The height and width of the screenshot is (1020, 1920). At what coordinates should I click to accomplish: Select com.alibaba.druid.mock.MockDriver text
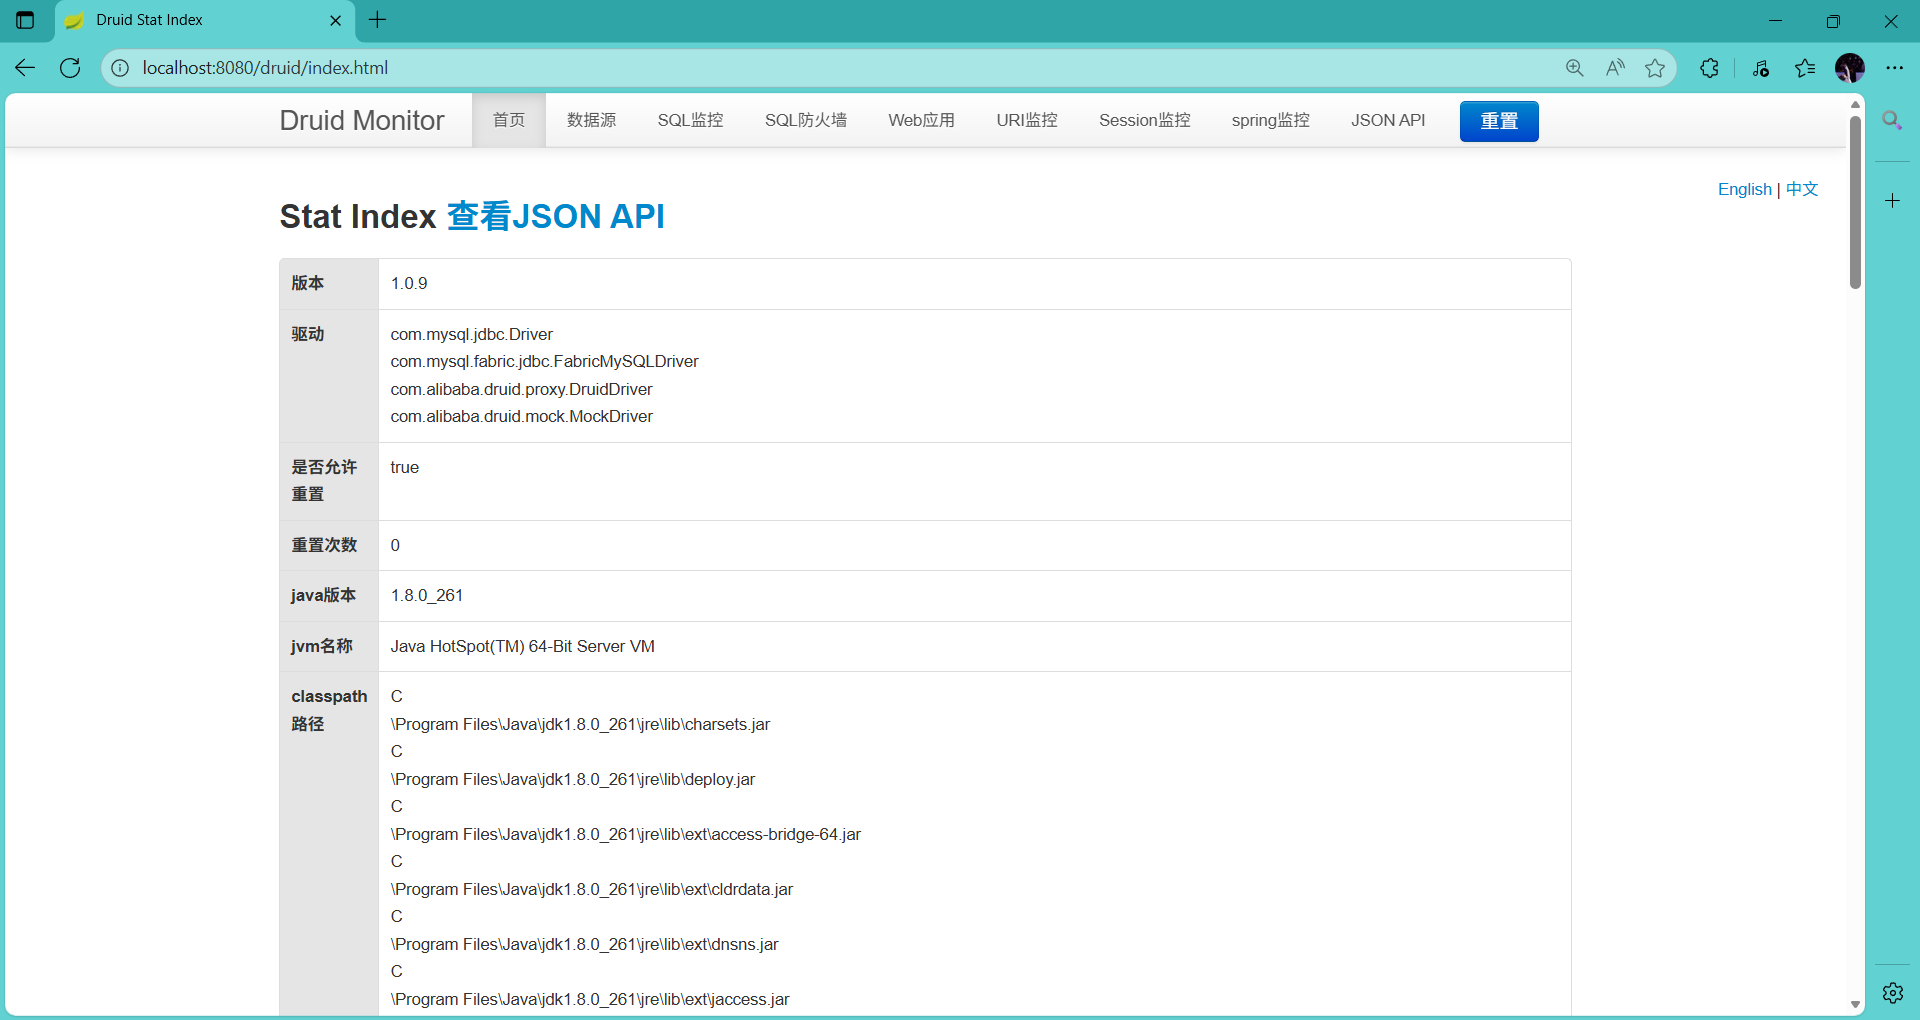pos(521,416)
